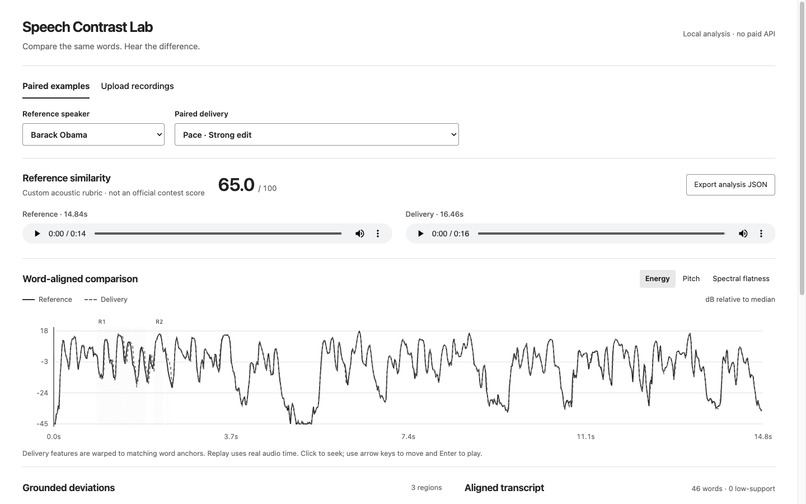
Task: Click the 'Reference · 14.84s' label
Action: pos(55,214)
